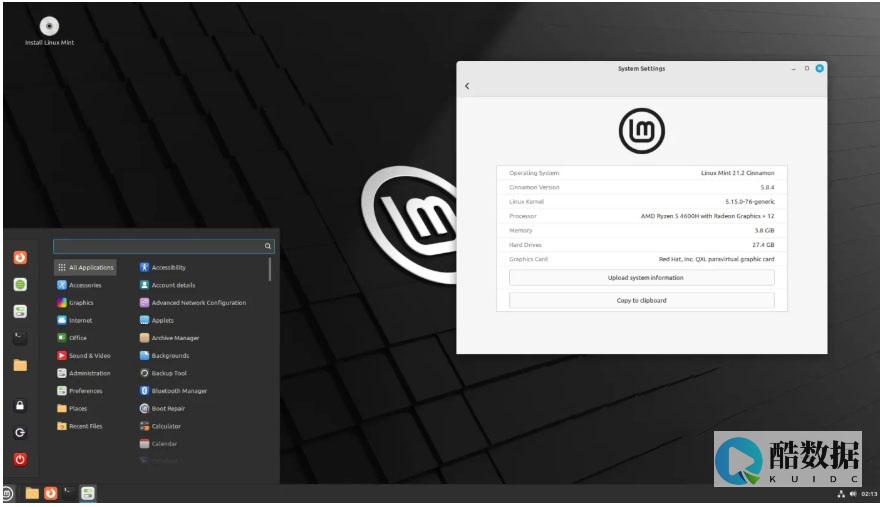Click the Lock Screen icon in menu
This screenshot has height=507, width=882.
(x=20, y=406)
